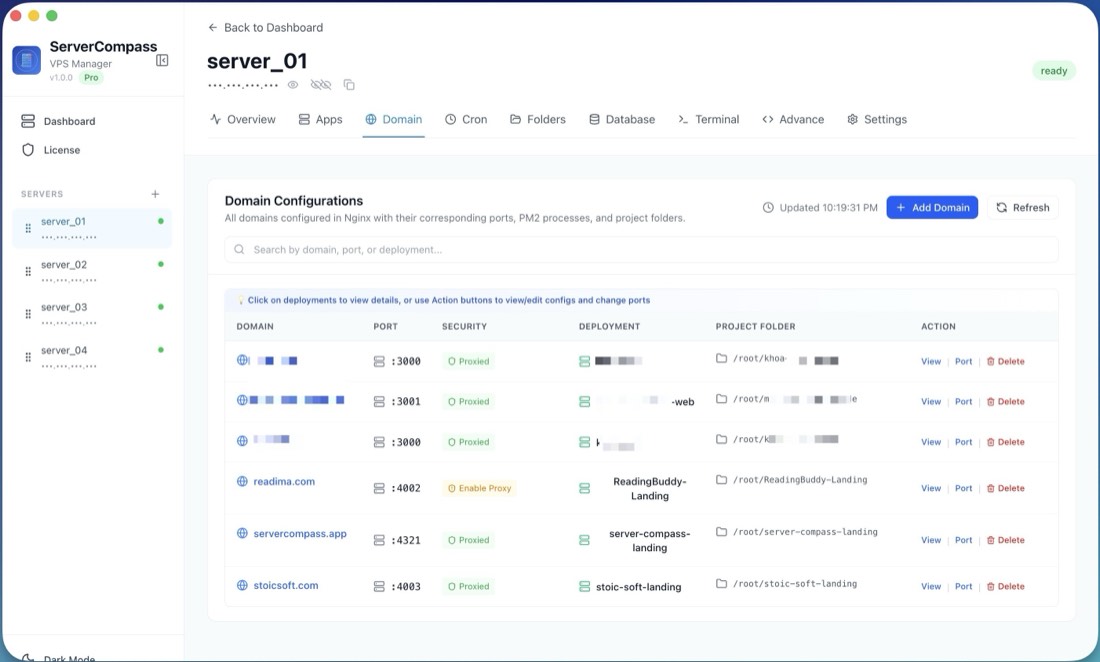Change port for servercompass.app
This screenshot has width=1100, height=662.
click(963, 540)
